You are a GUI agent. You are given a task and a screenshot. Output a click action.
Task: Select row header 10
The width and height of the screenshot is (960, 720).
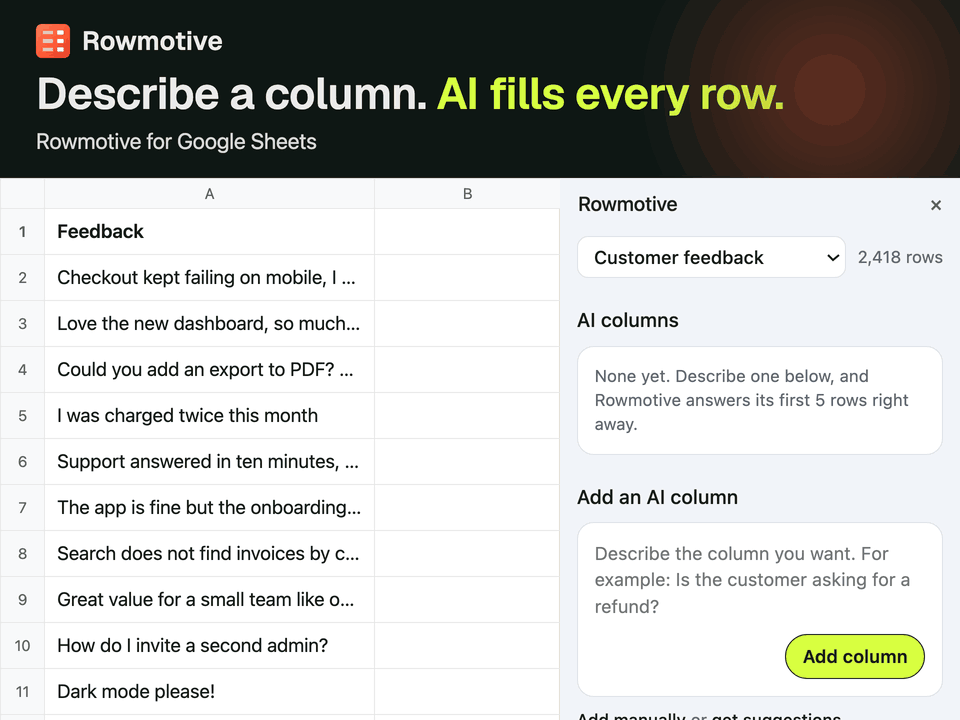(x=23, y=645)
